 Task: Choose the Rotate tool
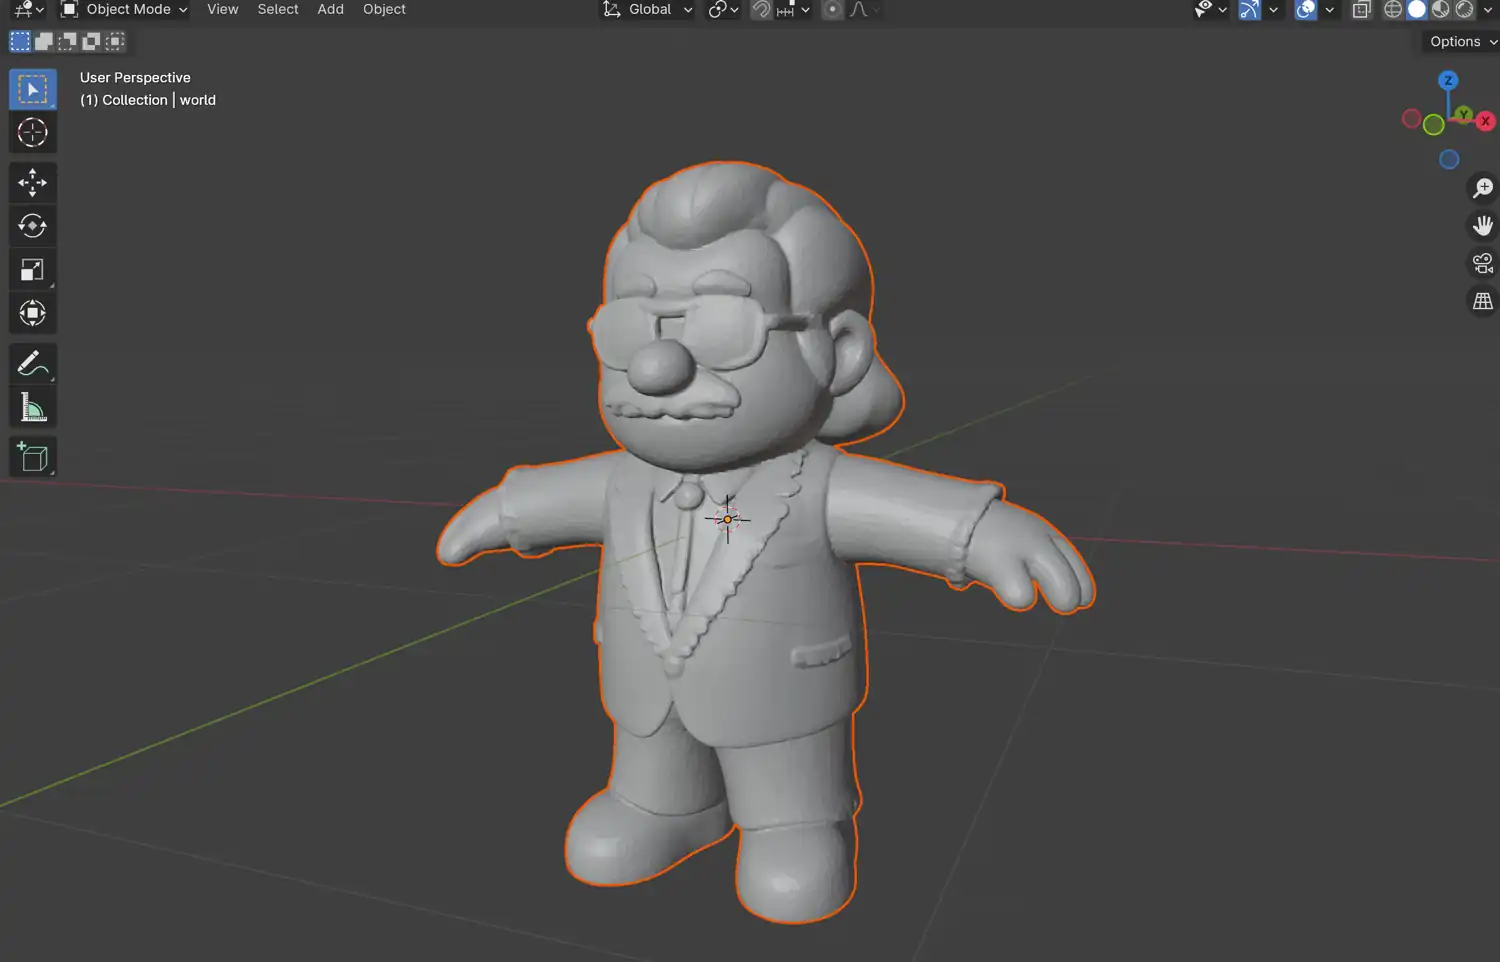[33, 226]
